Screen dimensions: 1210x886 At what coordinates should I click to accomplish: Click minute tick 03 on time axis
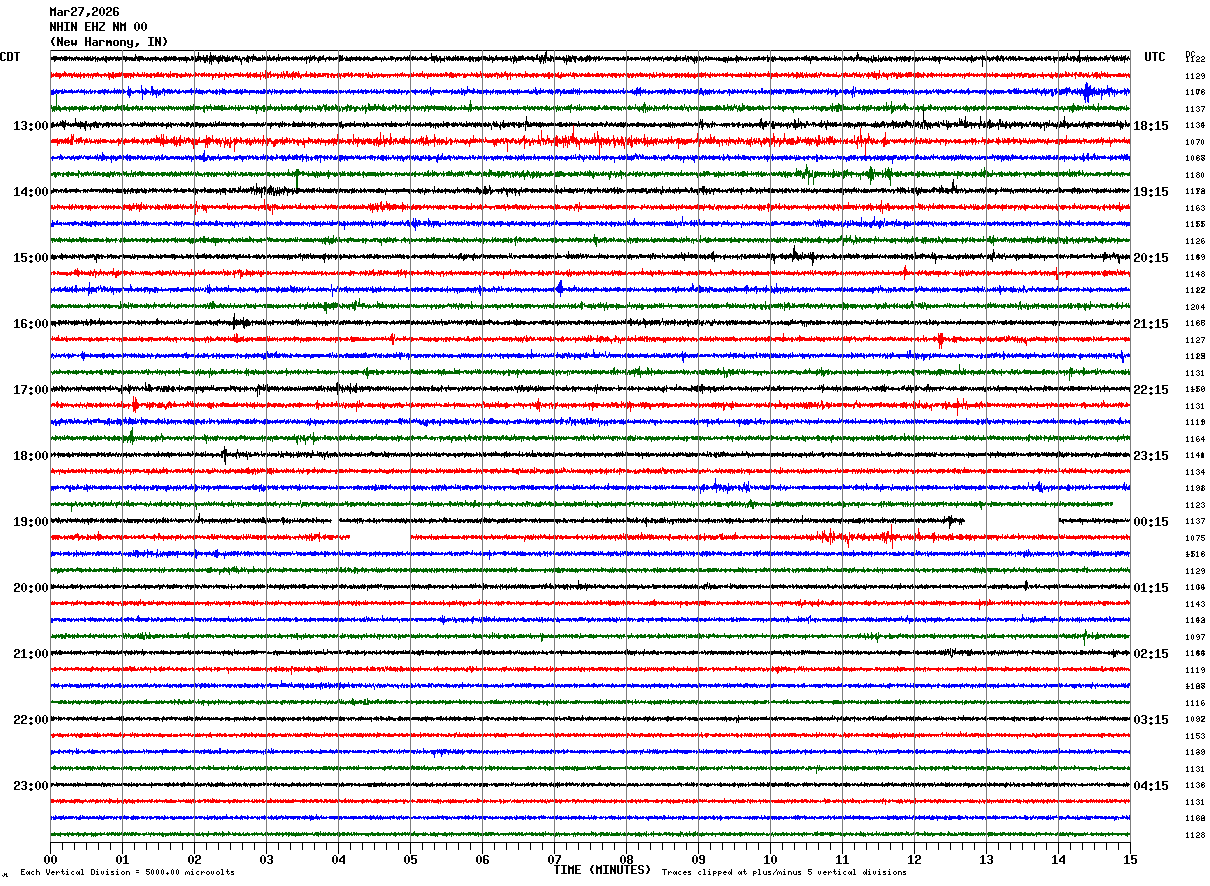[x=266, y=859]
